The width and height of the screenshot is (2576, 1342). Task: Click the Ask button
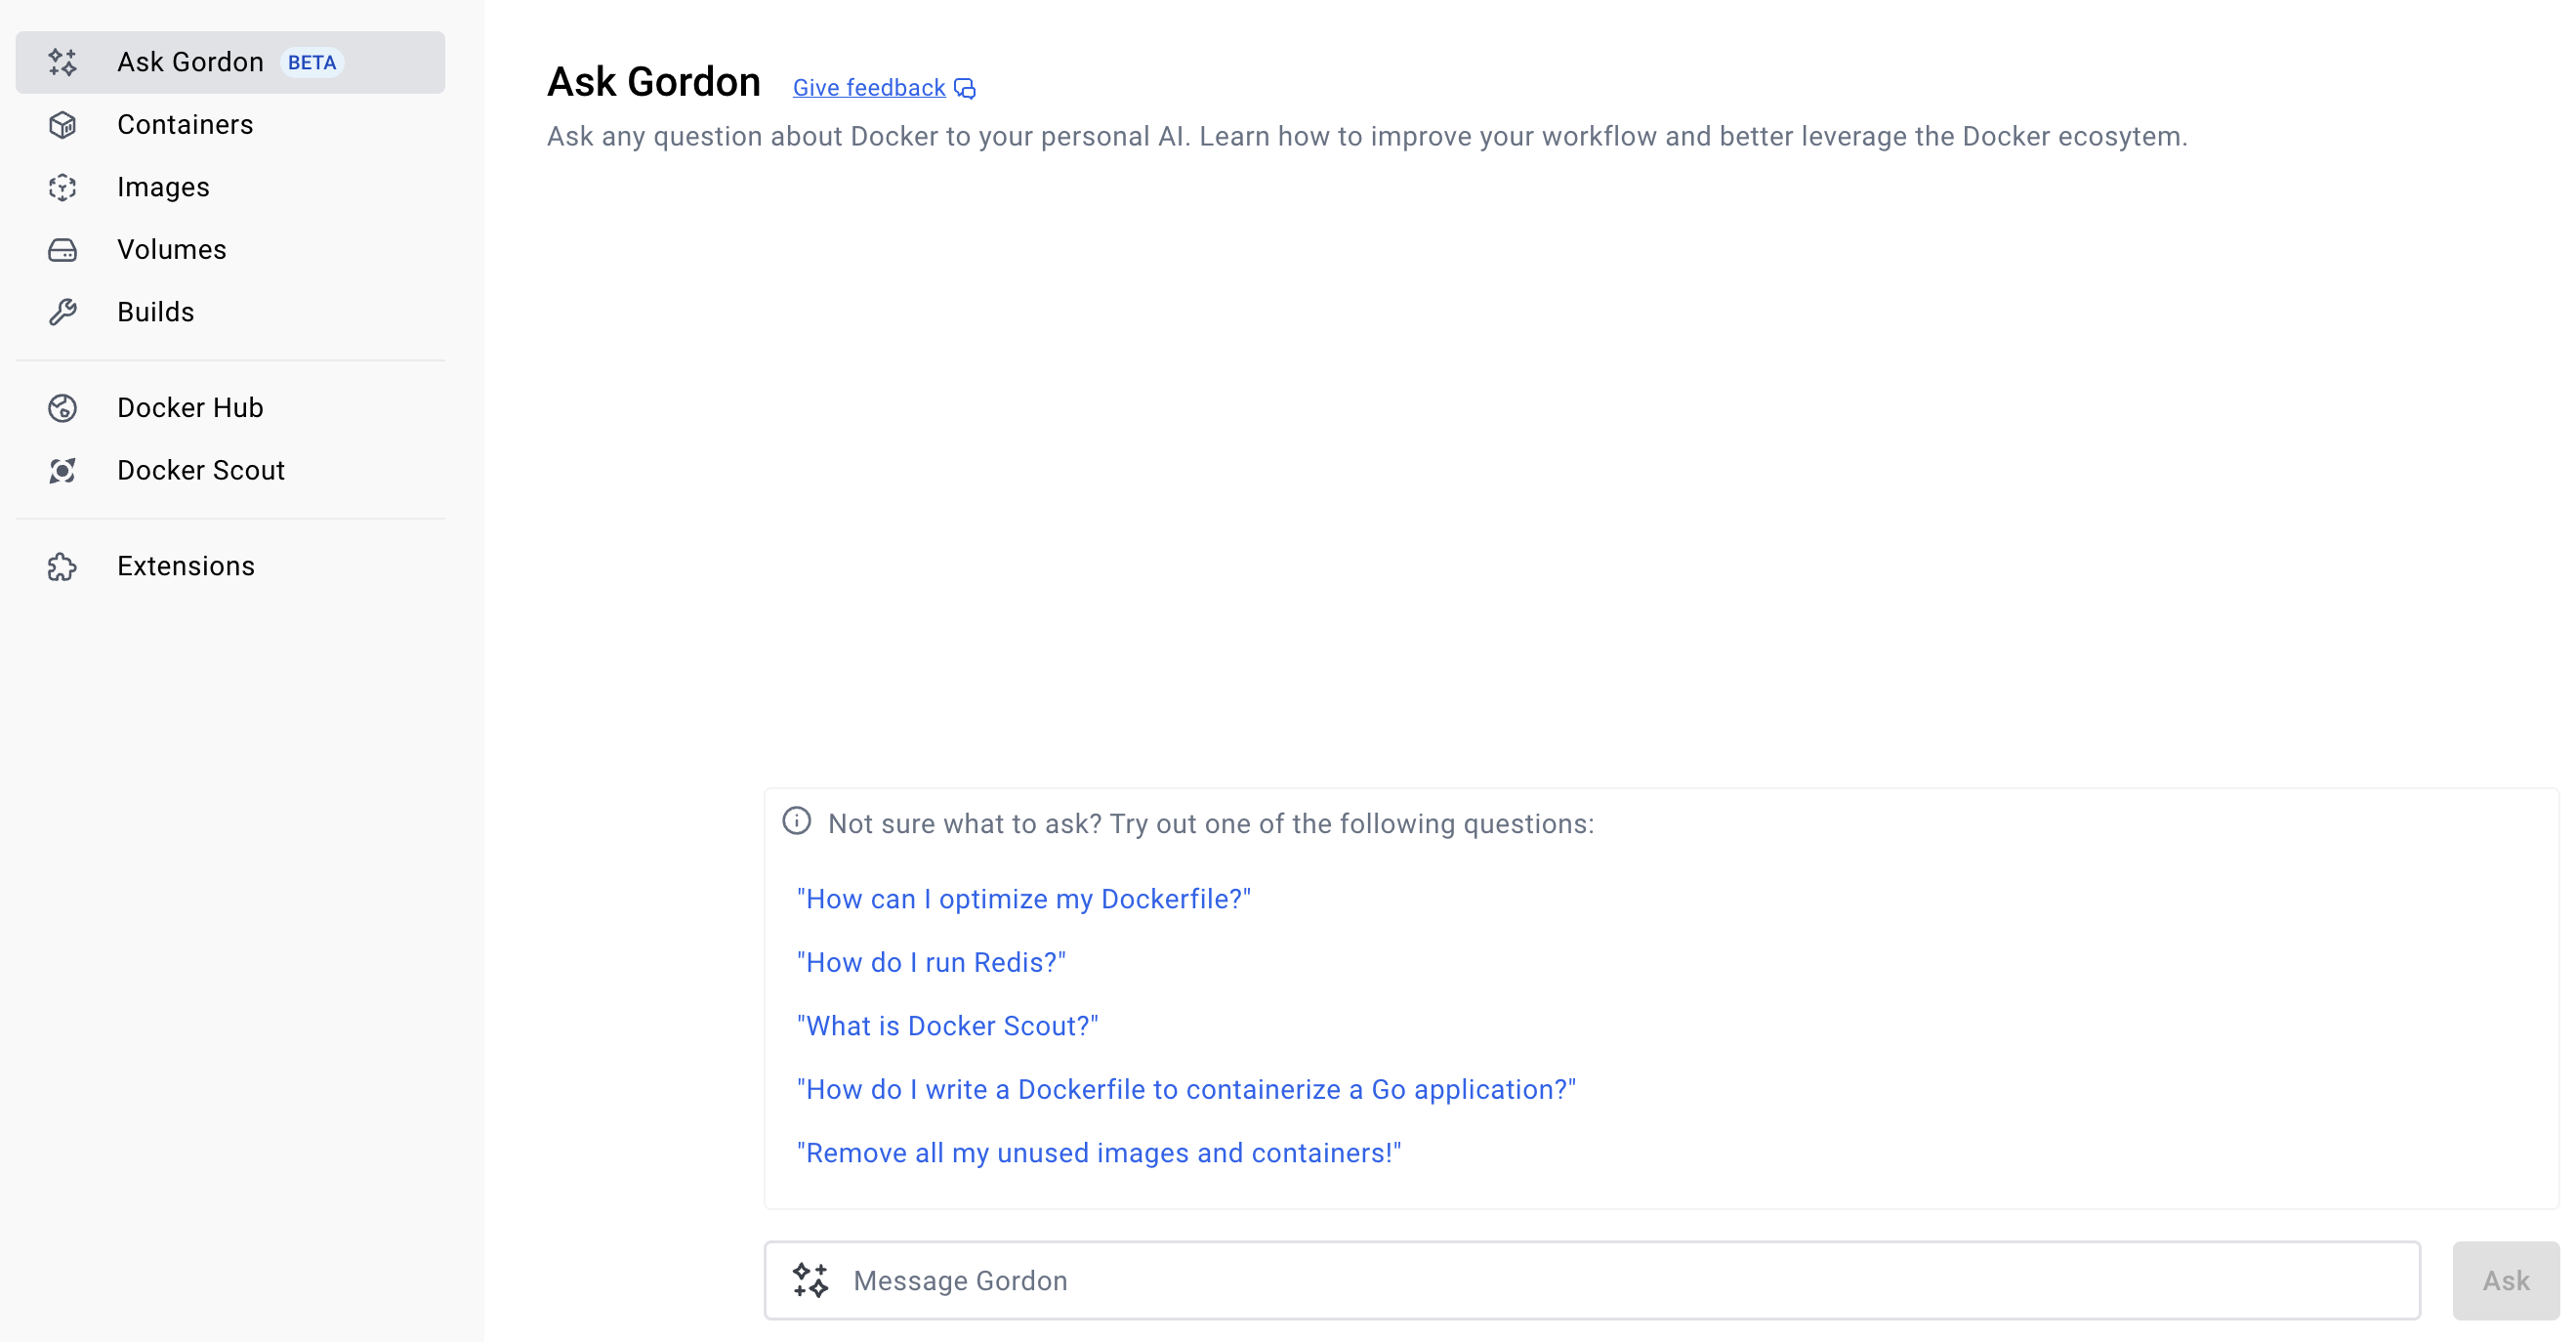[2505, 1280]
